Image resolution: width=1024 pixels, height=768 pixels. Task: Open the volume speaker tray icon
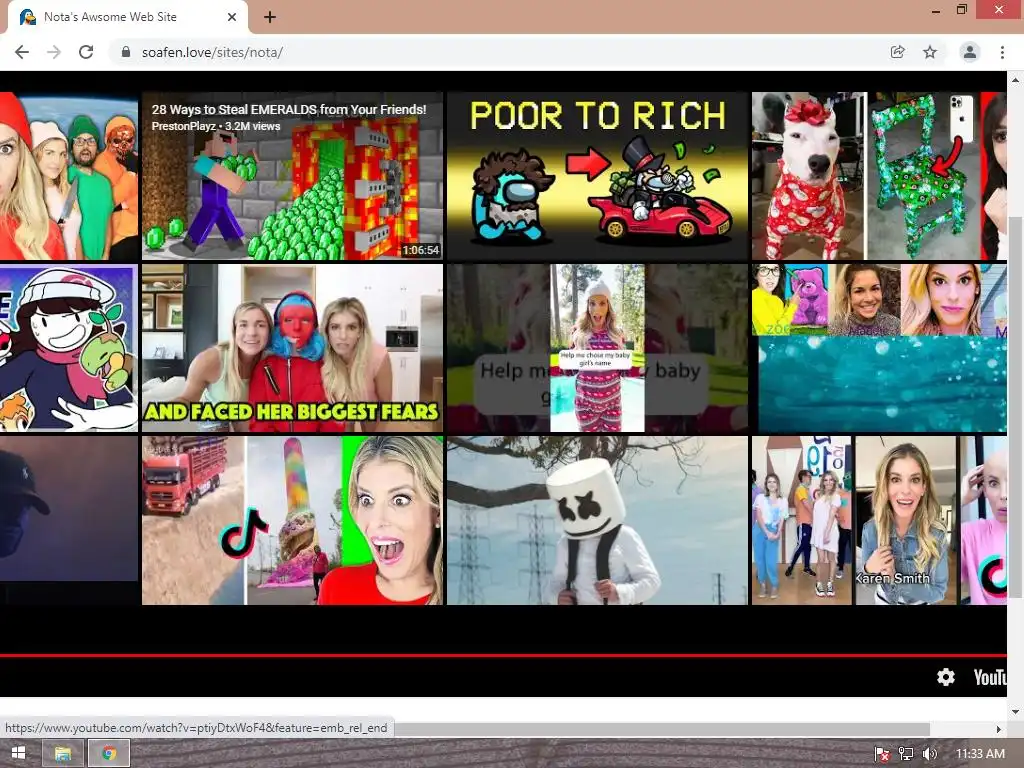[x=930, y=754]
